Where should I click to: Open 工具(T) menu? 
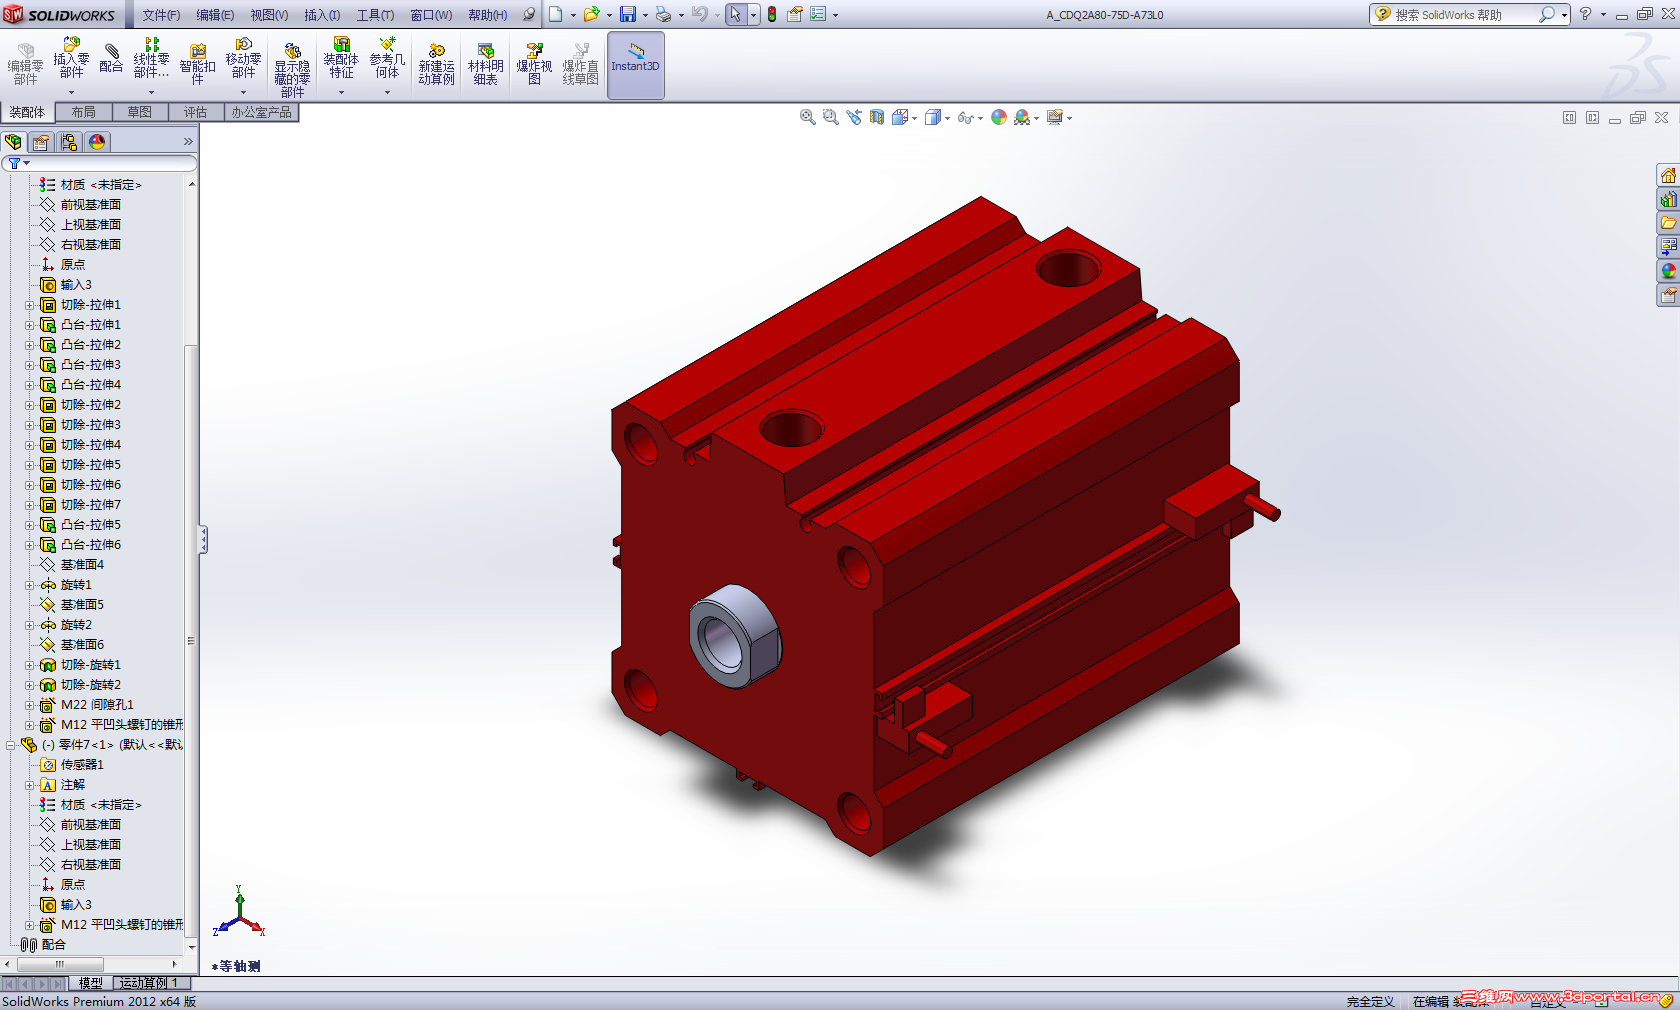pyautogui.click(x=375, y=15)
